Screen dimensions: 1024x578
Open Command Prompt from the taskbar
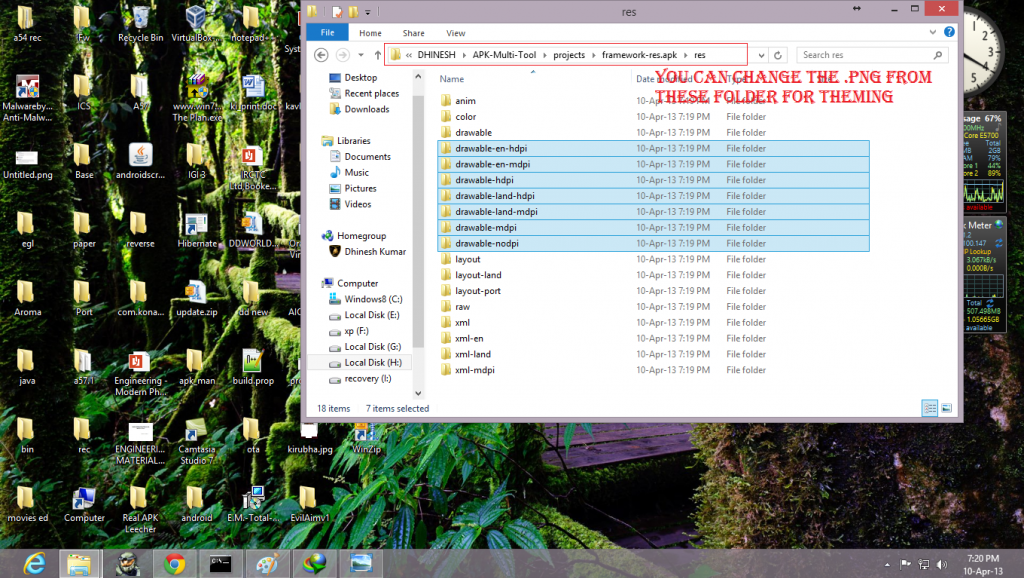click(x=220, y=563)
